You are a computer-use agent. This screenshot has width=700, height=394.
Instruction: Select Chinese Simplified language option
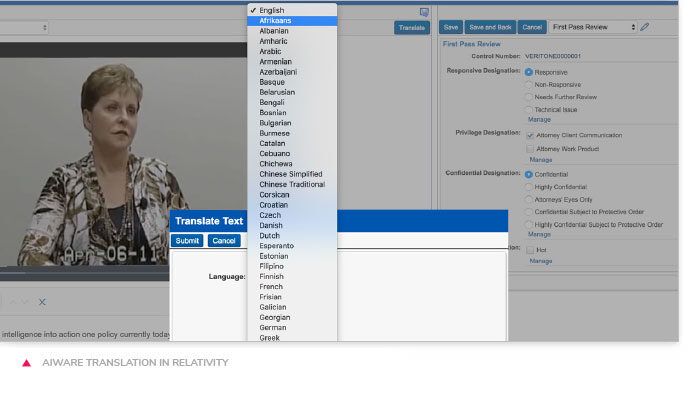point(292,174)
